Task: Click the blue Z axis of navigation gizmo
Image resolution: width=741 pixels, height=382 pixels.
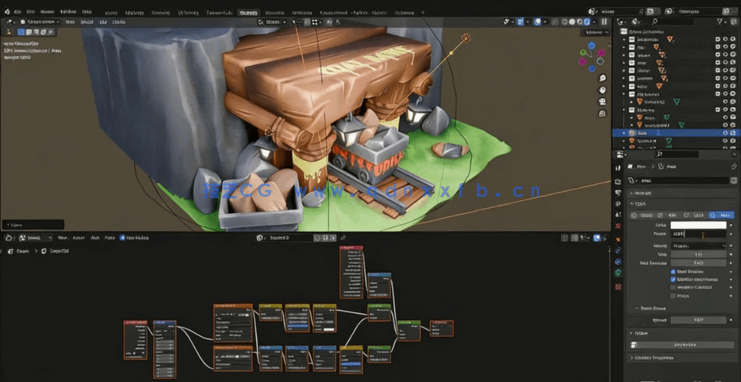Action: point(591,46)
